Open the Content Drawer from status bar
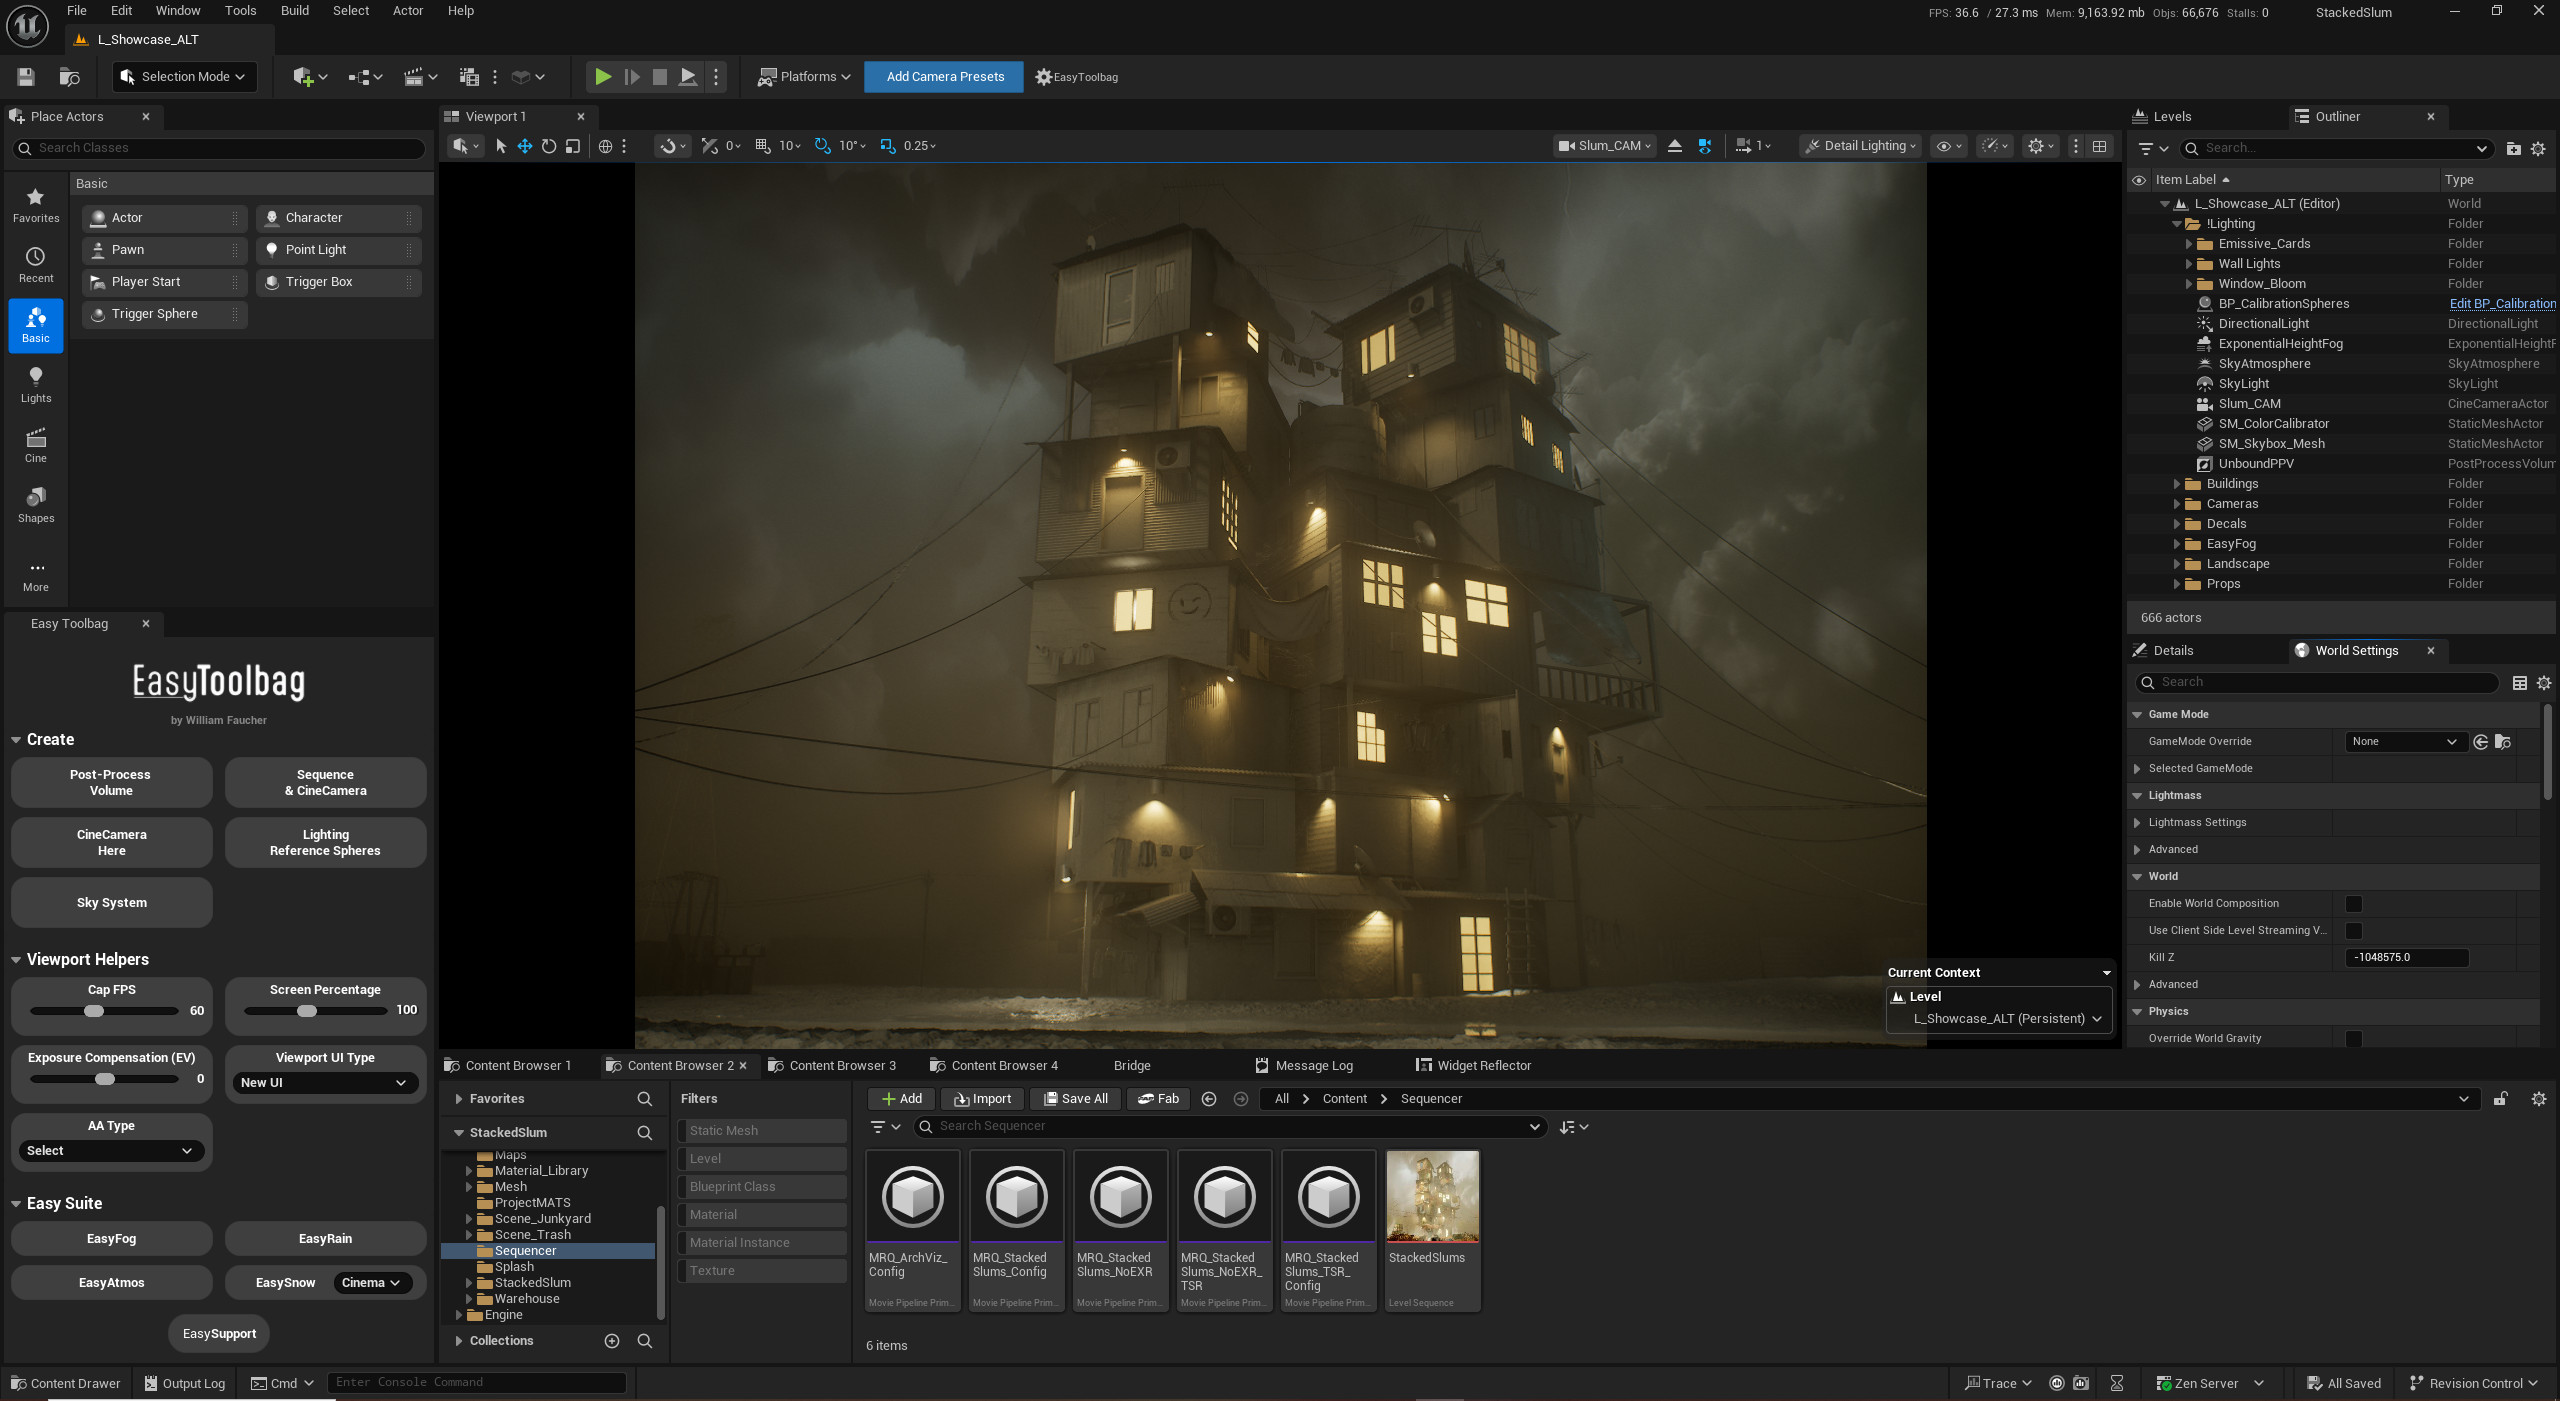The height and width of the screenshot is (1401, 2560). pos(64,1383)
